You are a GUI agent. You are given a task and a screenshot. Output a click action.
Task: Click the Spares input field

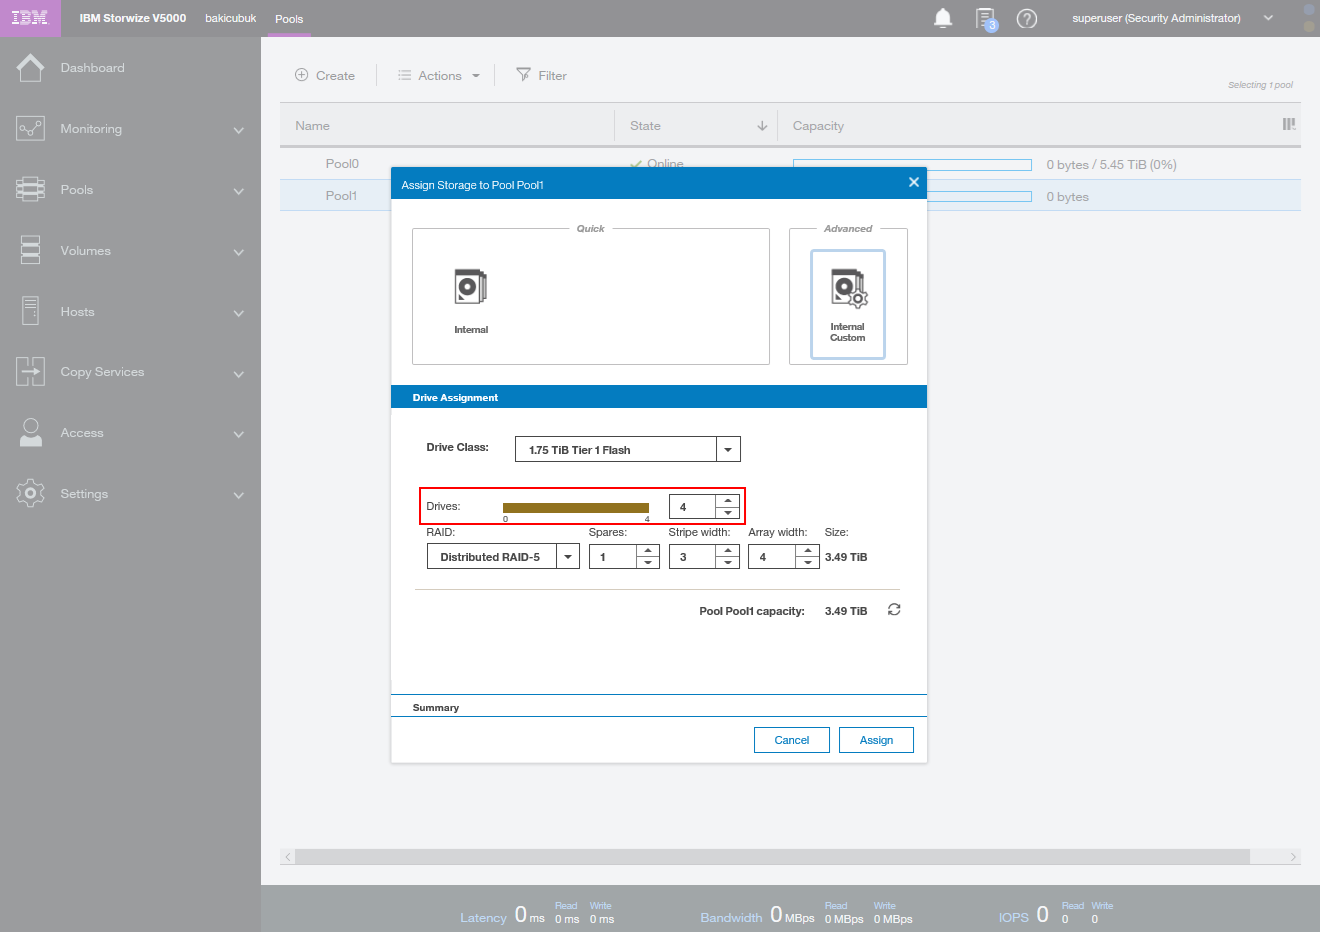[613, 557]
